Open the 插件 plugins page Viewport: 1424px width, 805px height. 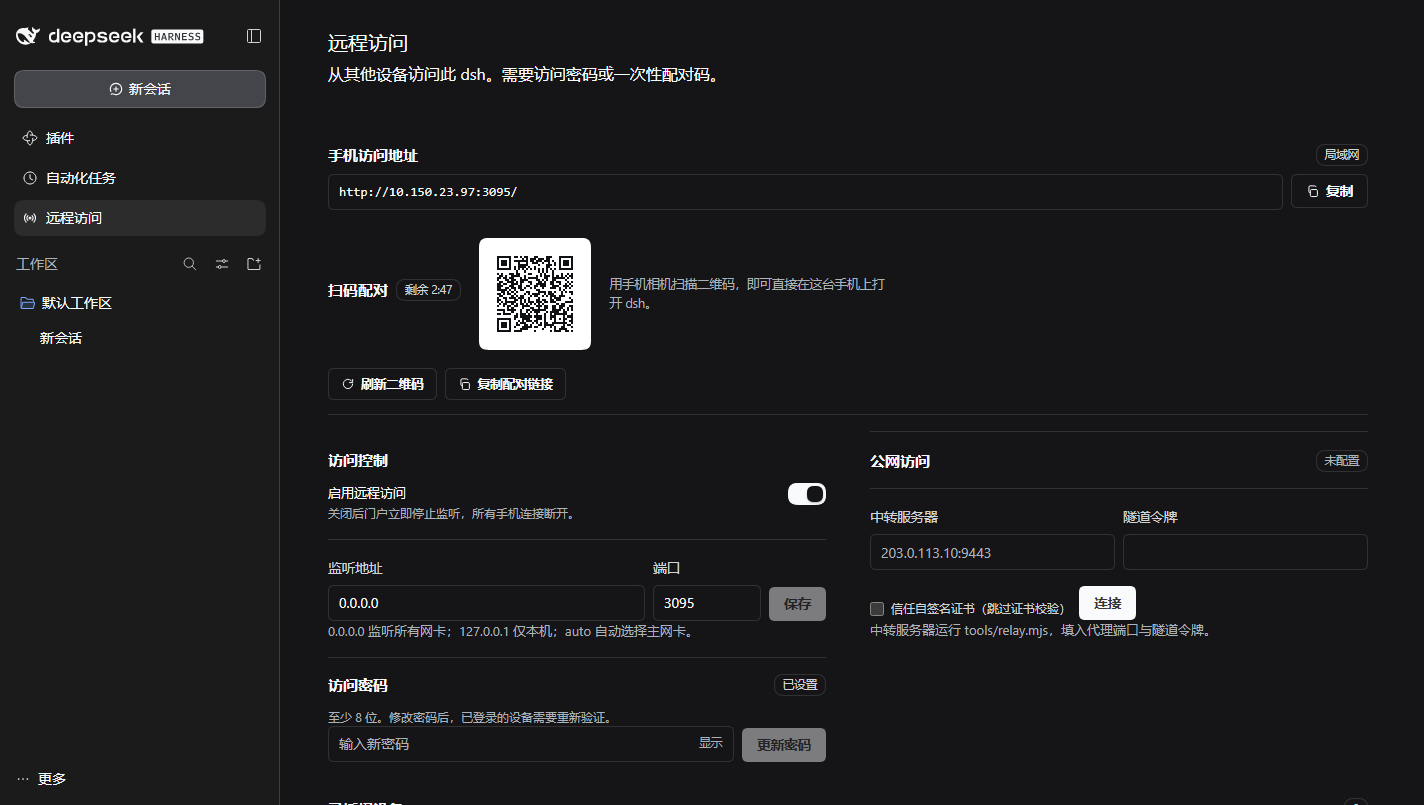click(x=140, y=138)
